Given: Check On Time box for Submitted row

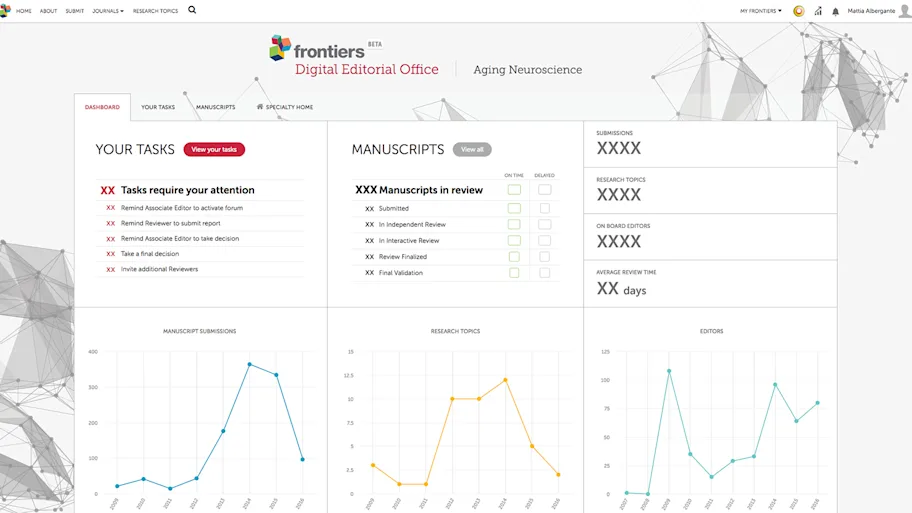Looking at the screenshot, I should click(514, 208).
